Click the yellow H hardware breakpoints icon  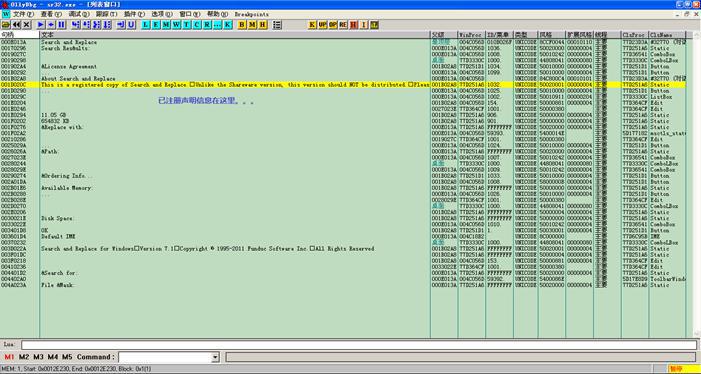click(x=263, y=25)
